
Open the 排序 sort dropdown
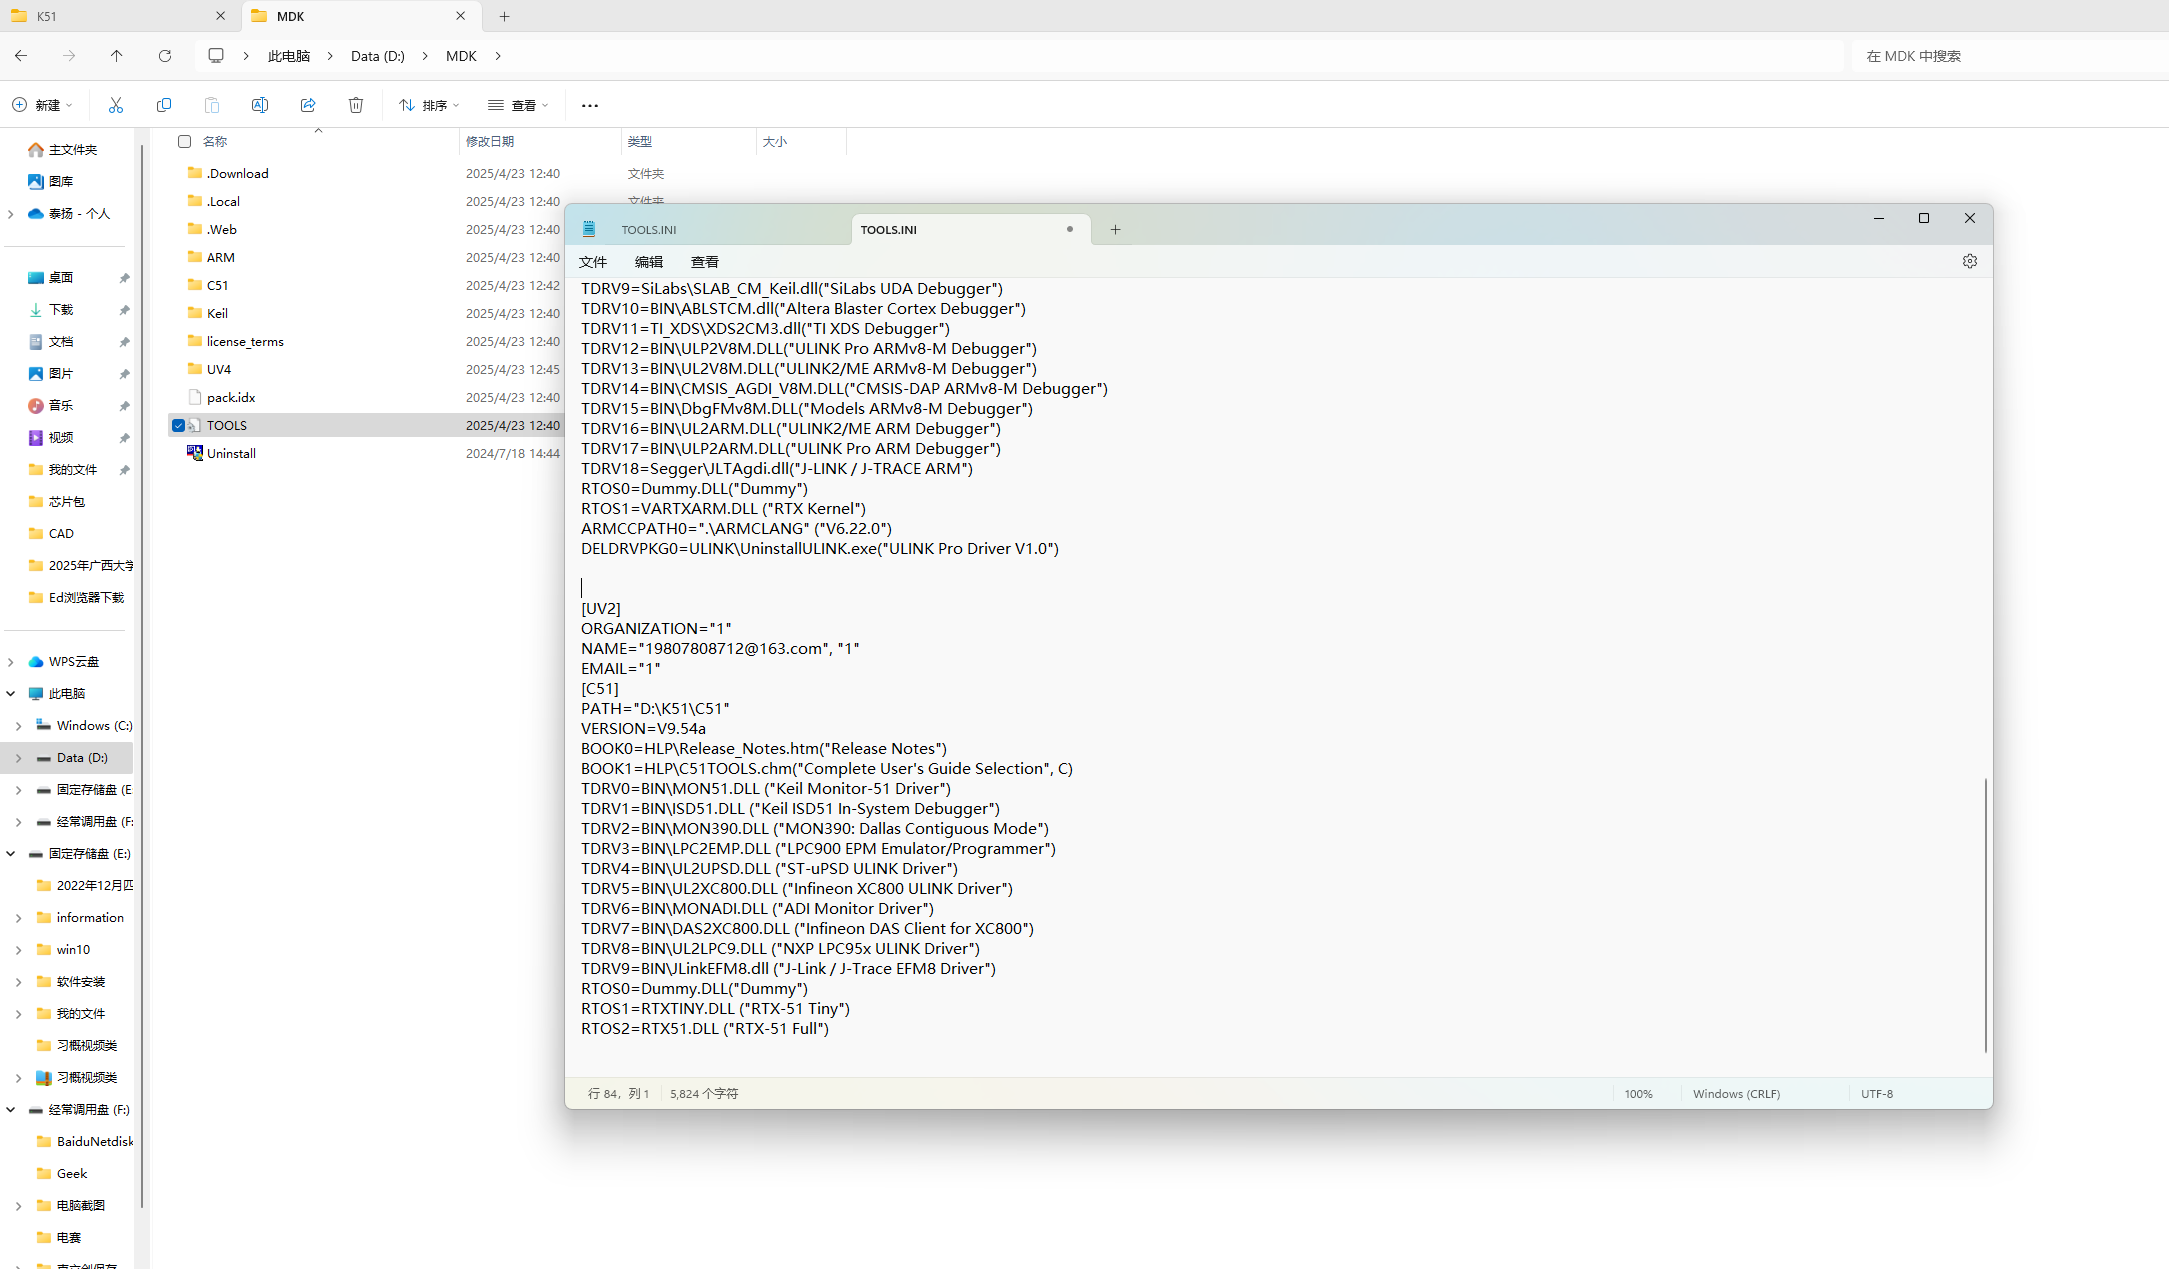(429, 105)
